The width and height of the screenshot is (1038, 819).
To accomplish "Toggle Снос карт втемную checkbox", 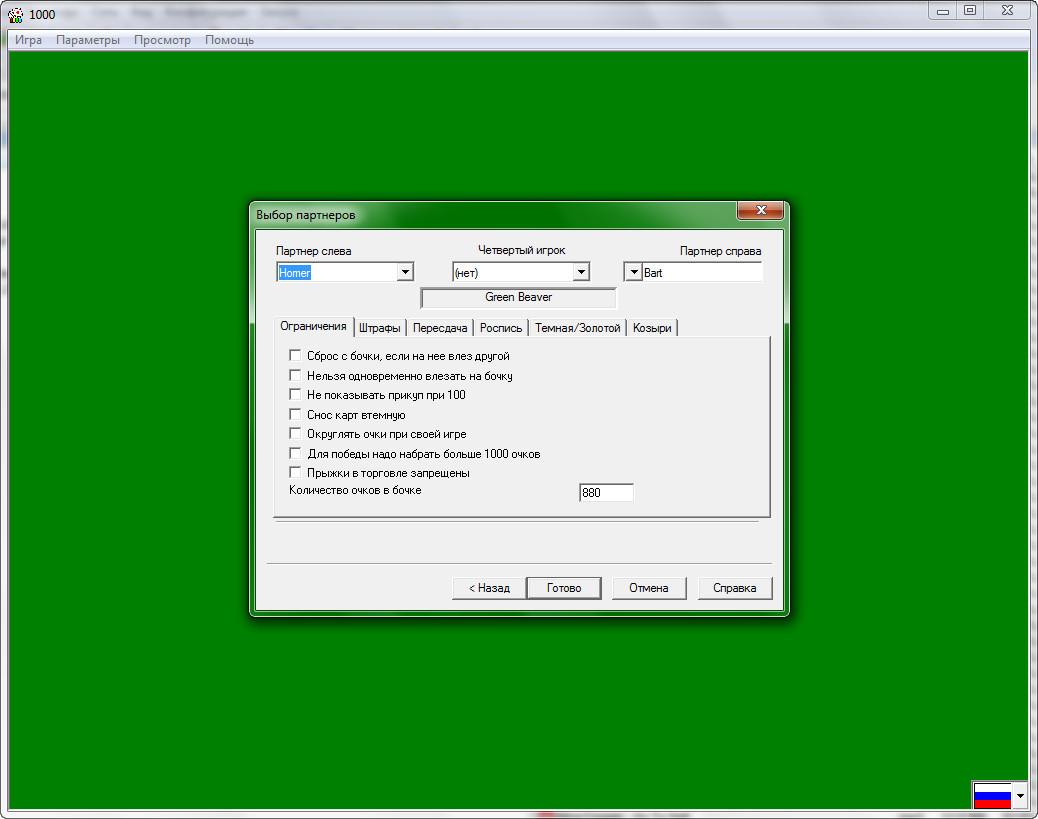I will tap(295, 414).
